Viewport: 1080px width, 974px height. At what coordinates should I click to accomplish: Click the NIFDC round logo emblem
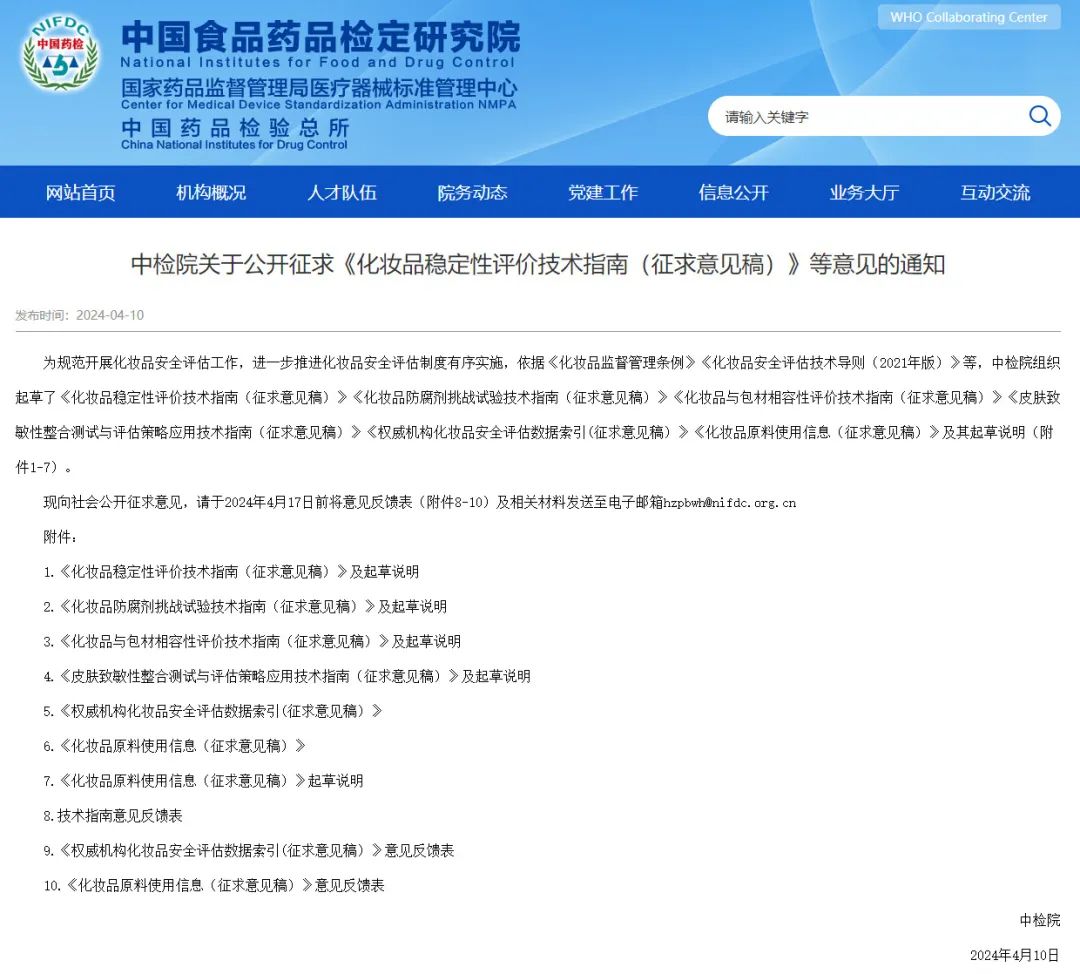click(59, 54)
